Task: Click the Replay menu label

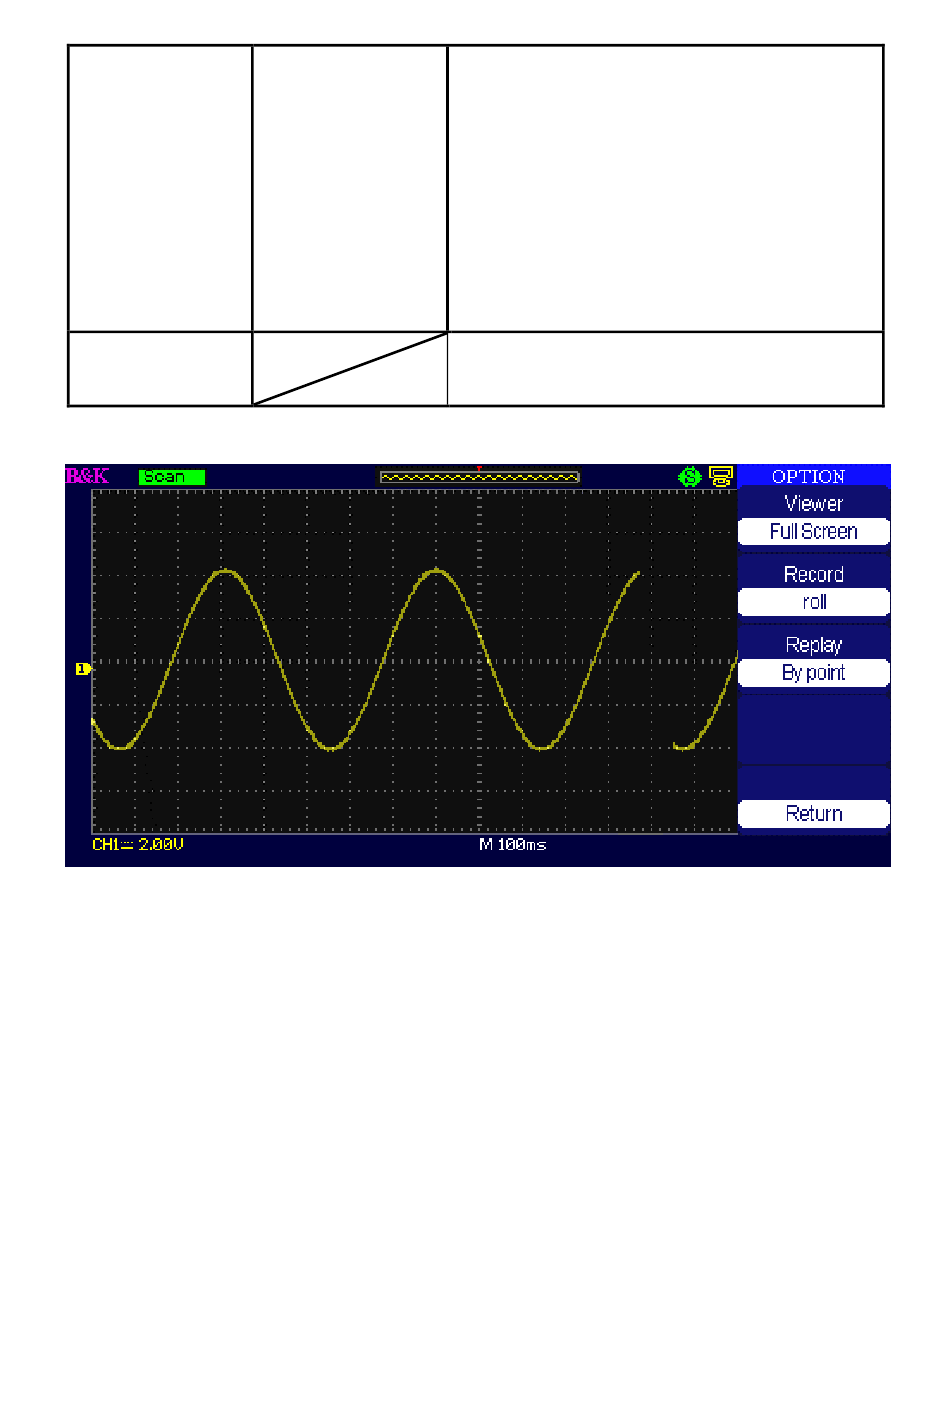Action: tap(813, 645)
